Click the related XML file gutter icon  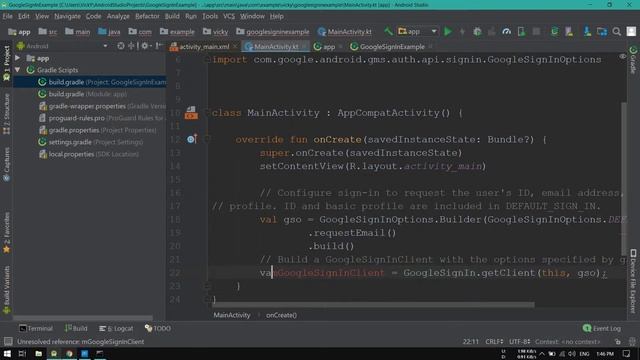click(x=191, y=113)
